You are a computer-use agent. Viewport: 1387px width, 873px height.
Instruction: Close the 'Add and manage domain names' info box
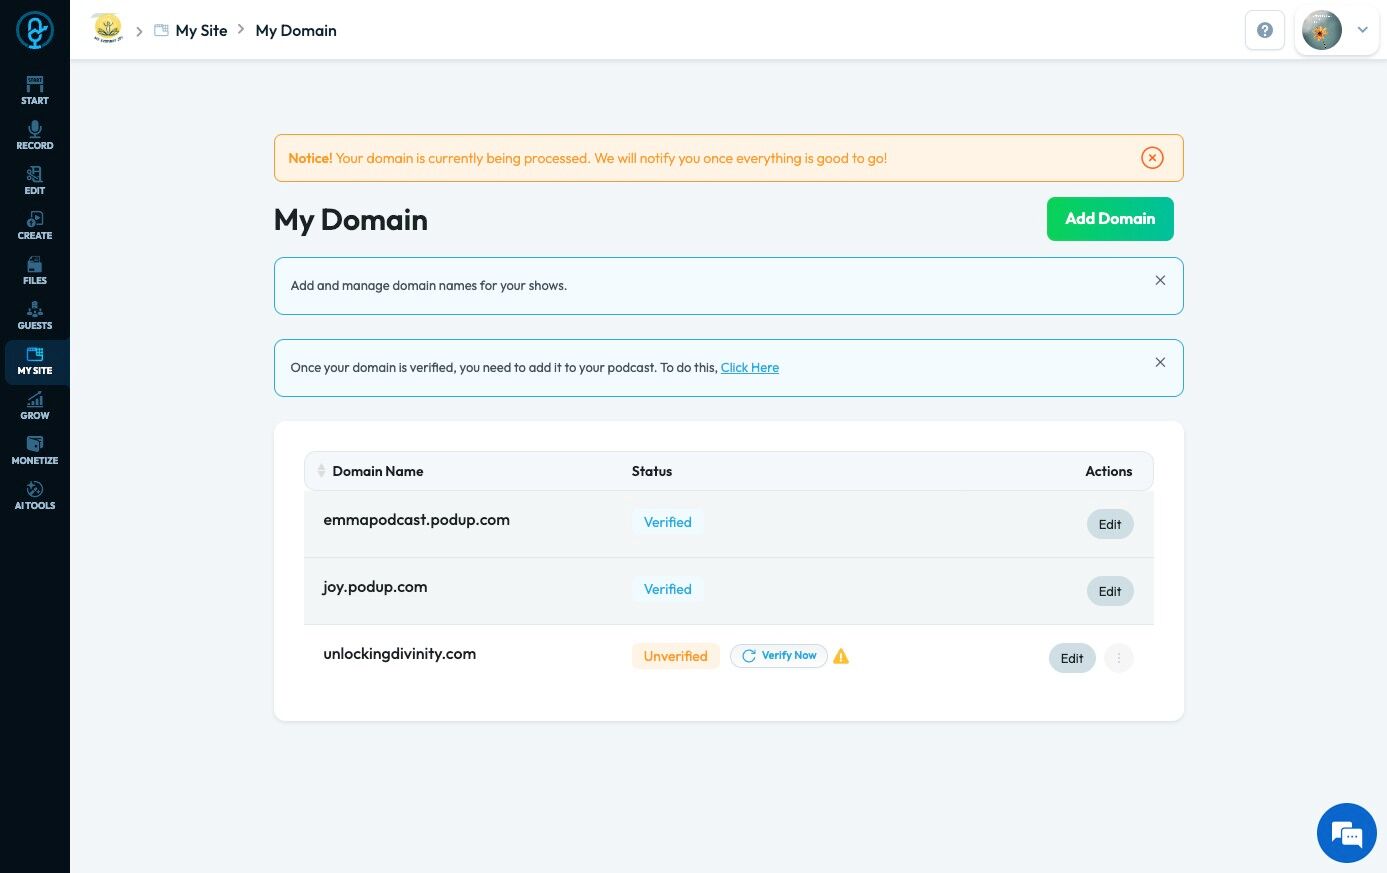pos(1160,280)
